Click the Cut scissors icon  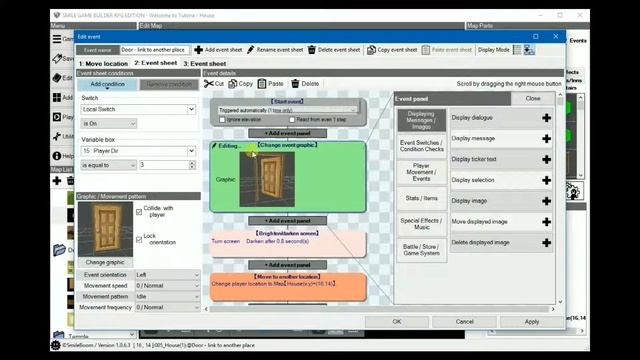209,84
